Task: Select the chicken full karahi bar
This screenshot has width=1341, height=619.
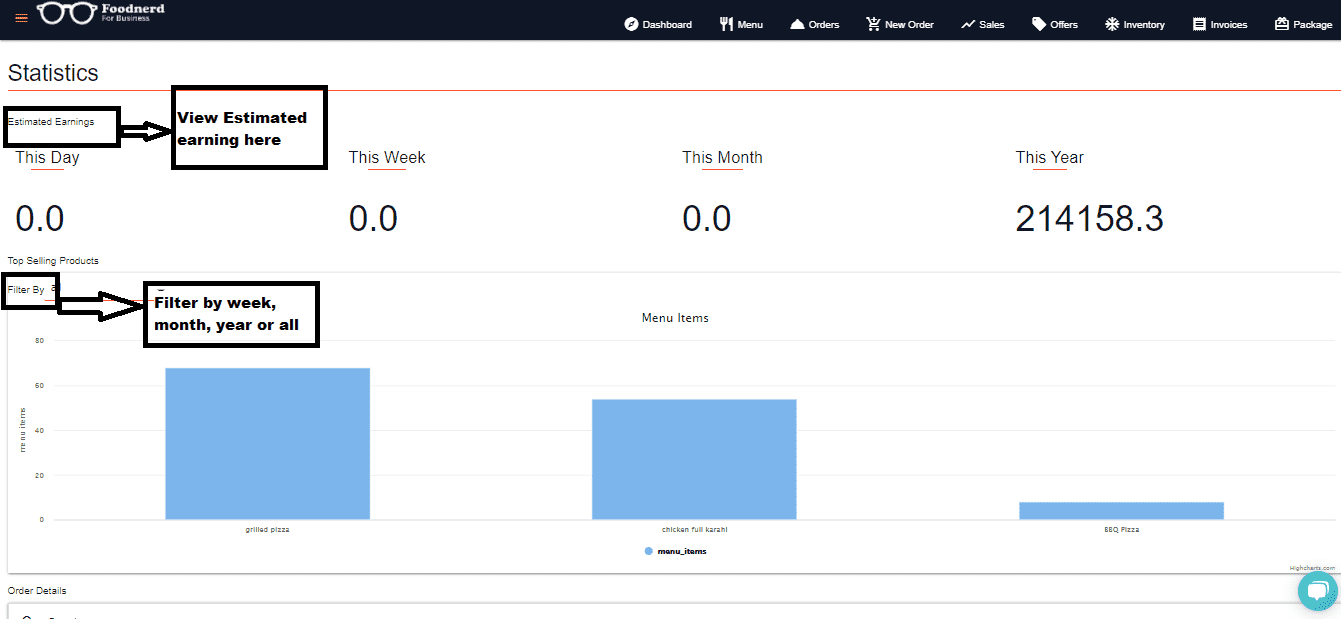Action: coord(694,459)
